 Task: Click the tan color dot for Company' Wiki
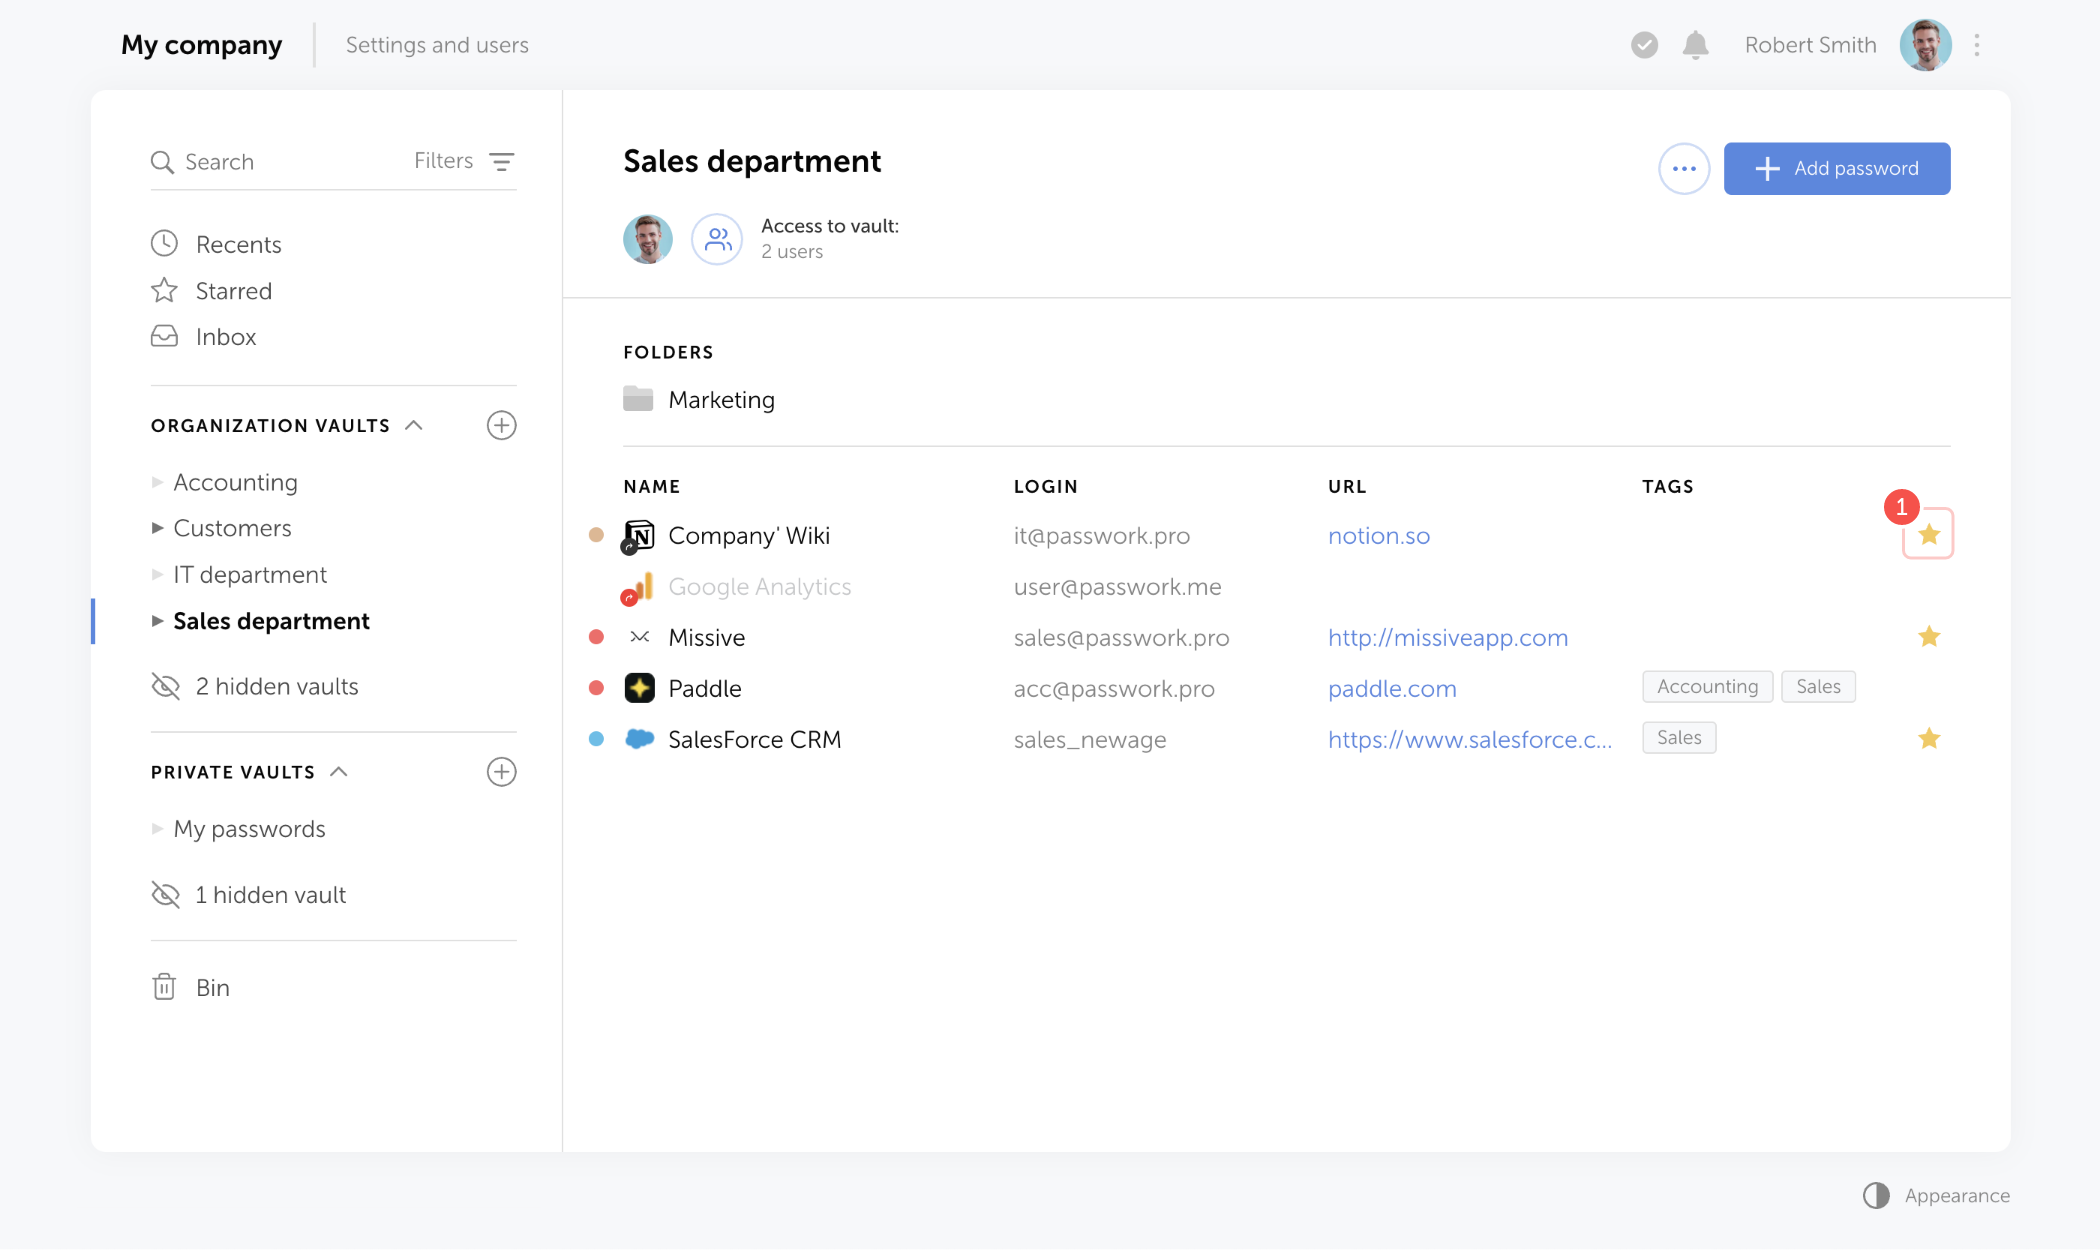(596, 535)
